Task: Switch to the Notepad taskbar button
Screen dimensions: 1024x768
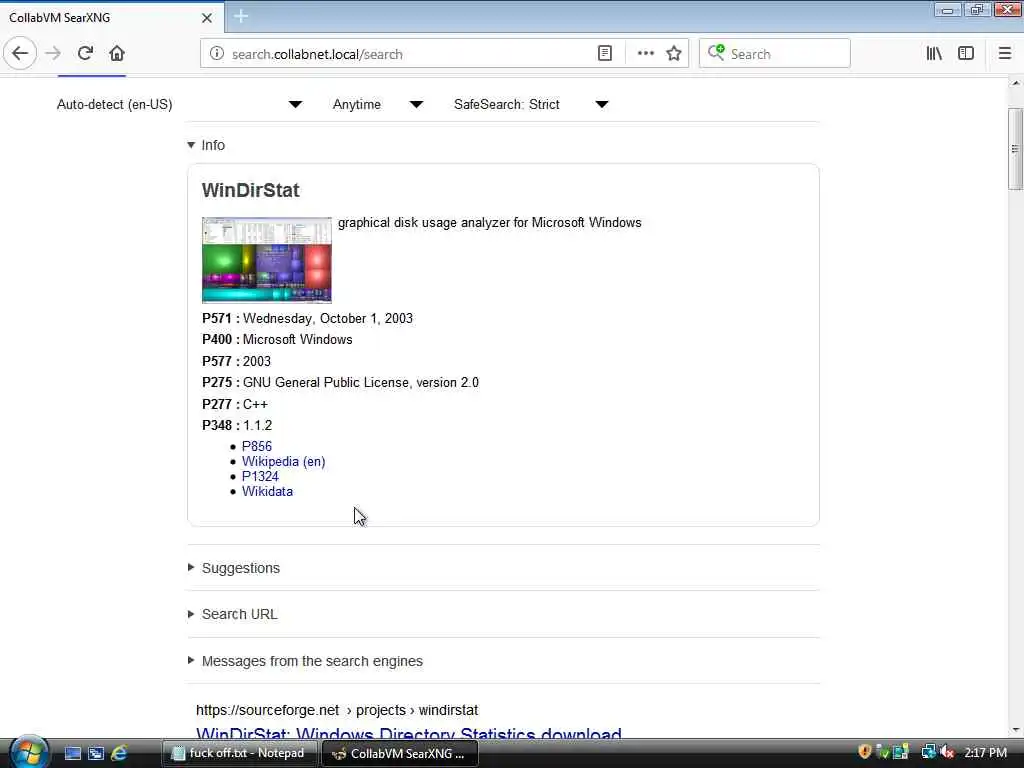Action: 240,753
